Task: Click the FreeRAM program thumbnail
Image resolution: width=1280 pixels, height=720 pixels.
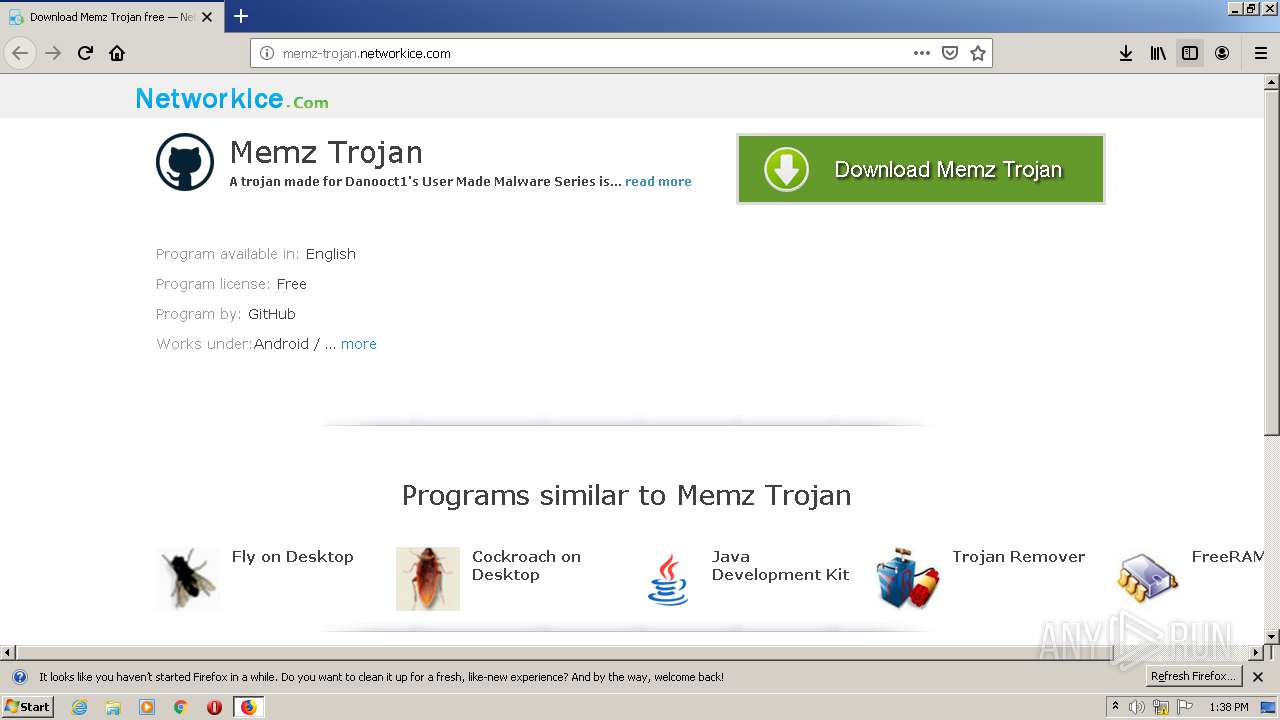Action: click(1148, 579)
